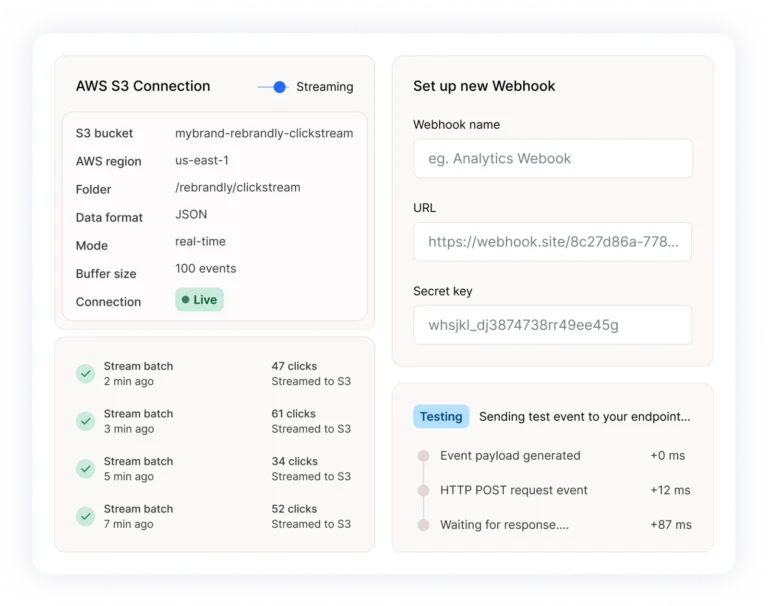Click the checkmark icon for 7 min ago batch
The width and height of the screenshot is (768, 606).
coord(85,516)
